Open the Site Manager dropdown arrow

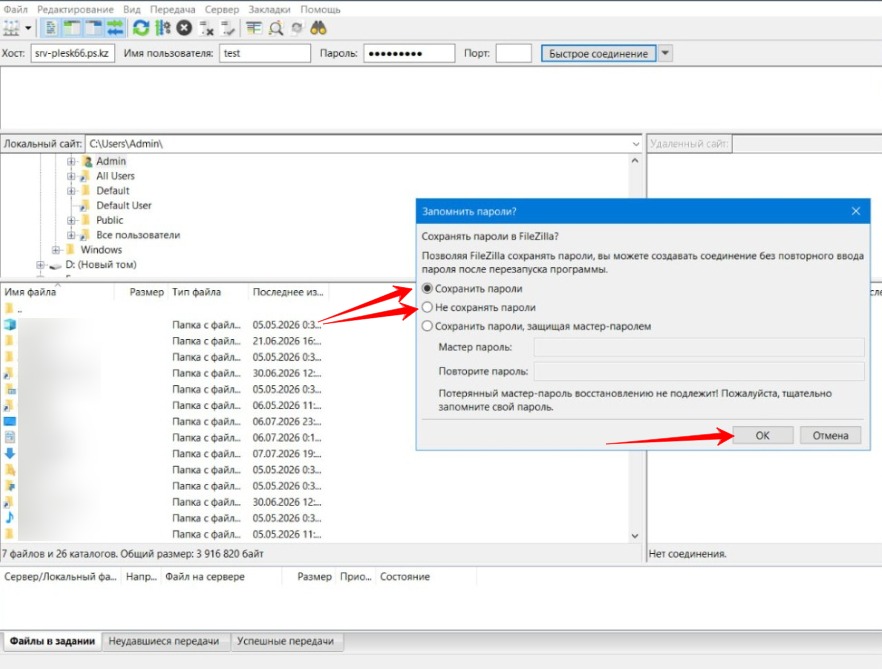pyautogui.click(x=28, y=28)
